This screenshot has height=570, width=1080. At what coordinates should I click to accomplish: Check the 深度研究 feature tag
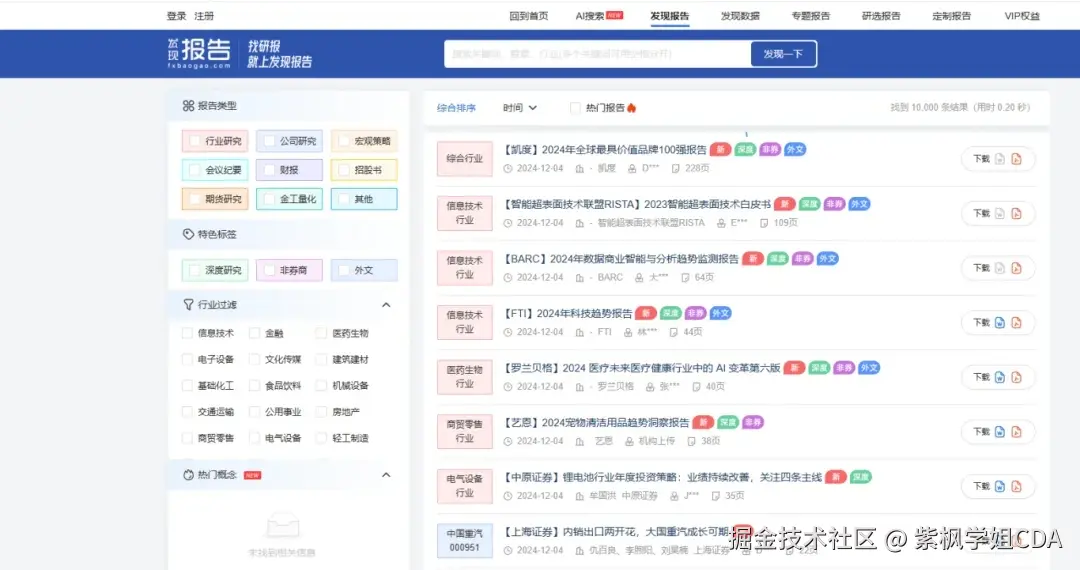tap(195, 271)
